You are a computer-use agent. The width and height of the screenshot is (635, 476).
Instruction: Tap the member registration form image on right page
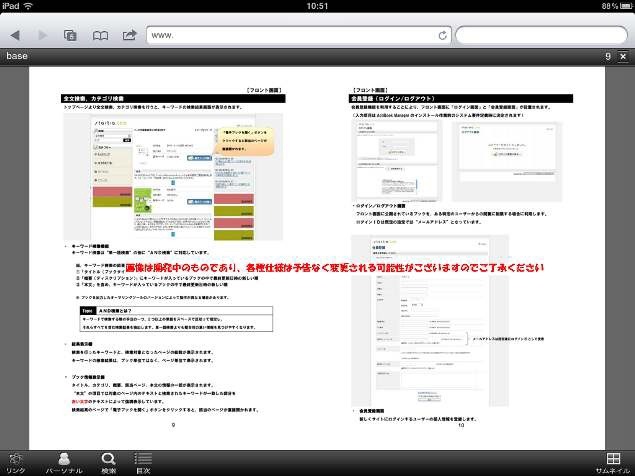(430, 320)
